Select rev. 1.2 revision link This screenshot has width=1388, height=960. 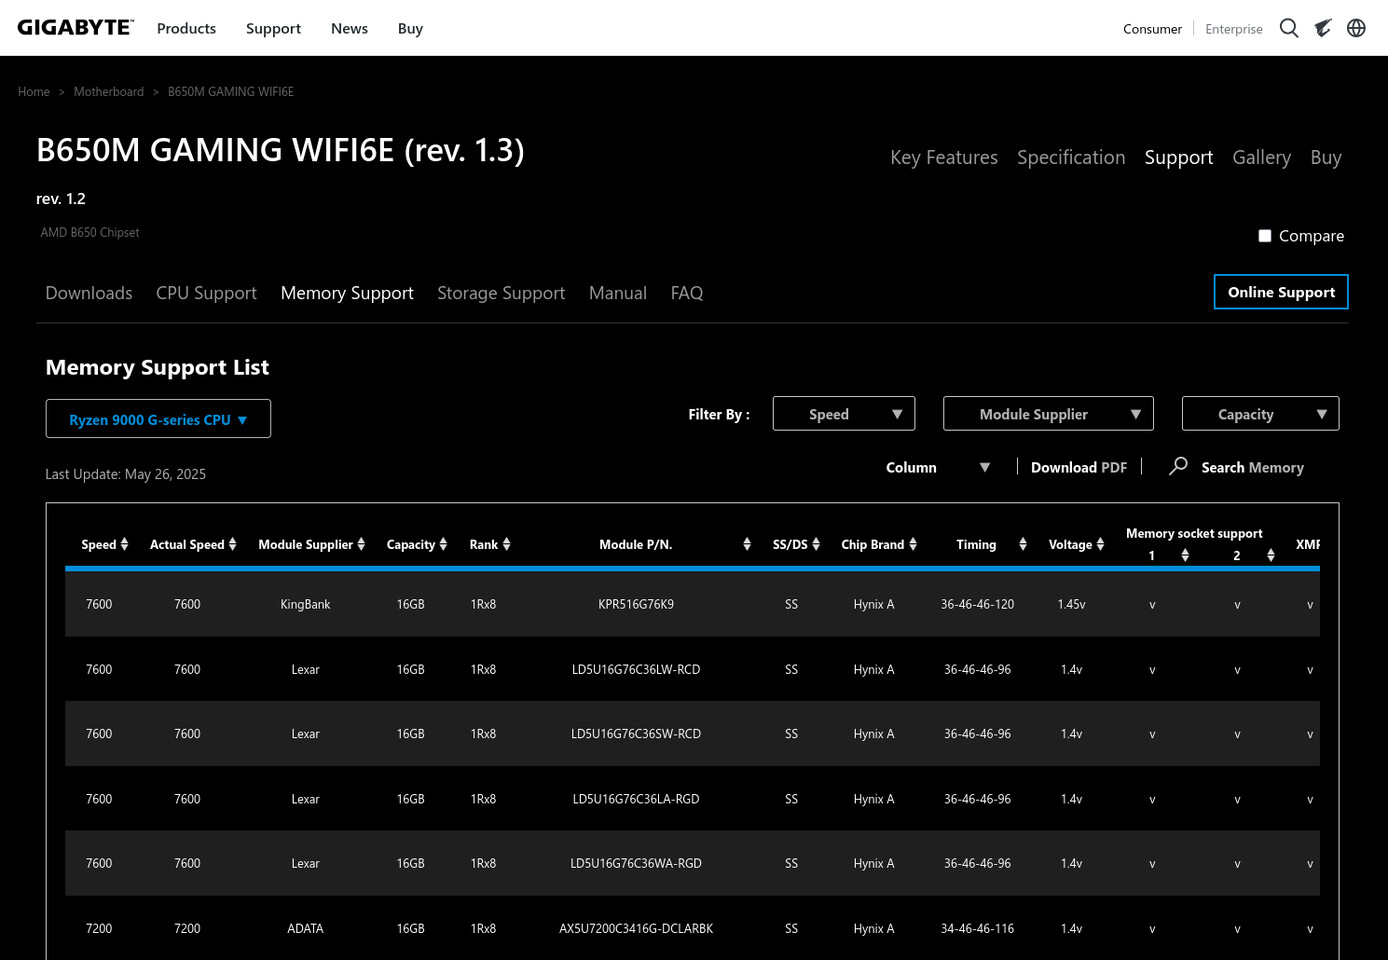pyautogui.click(x=61, y=199)
